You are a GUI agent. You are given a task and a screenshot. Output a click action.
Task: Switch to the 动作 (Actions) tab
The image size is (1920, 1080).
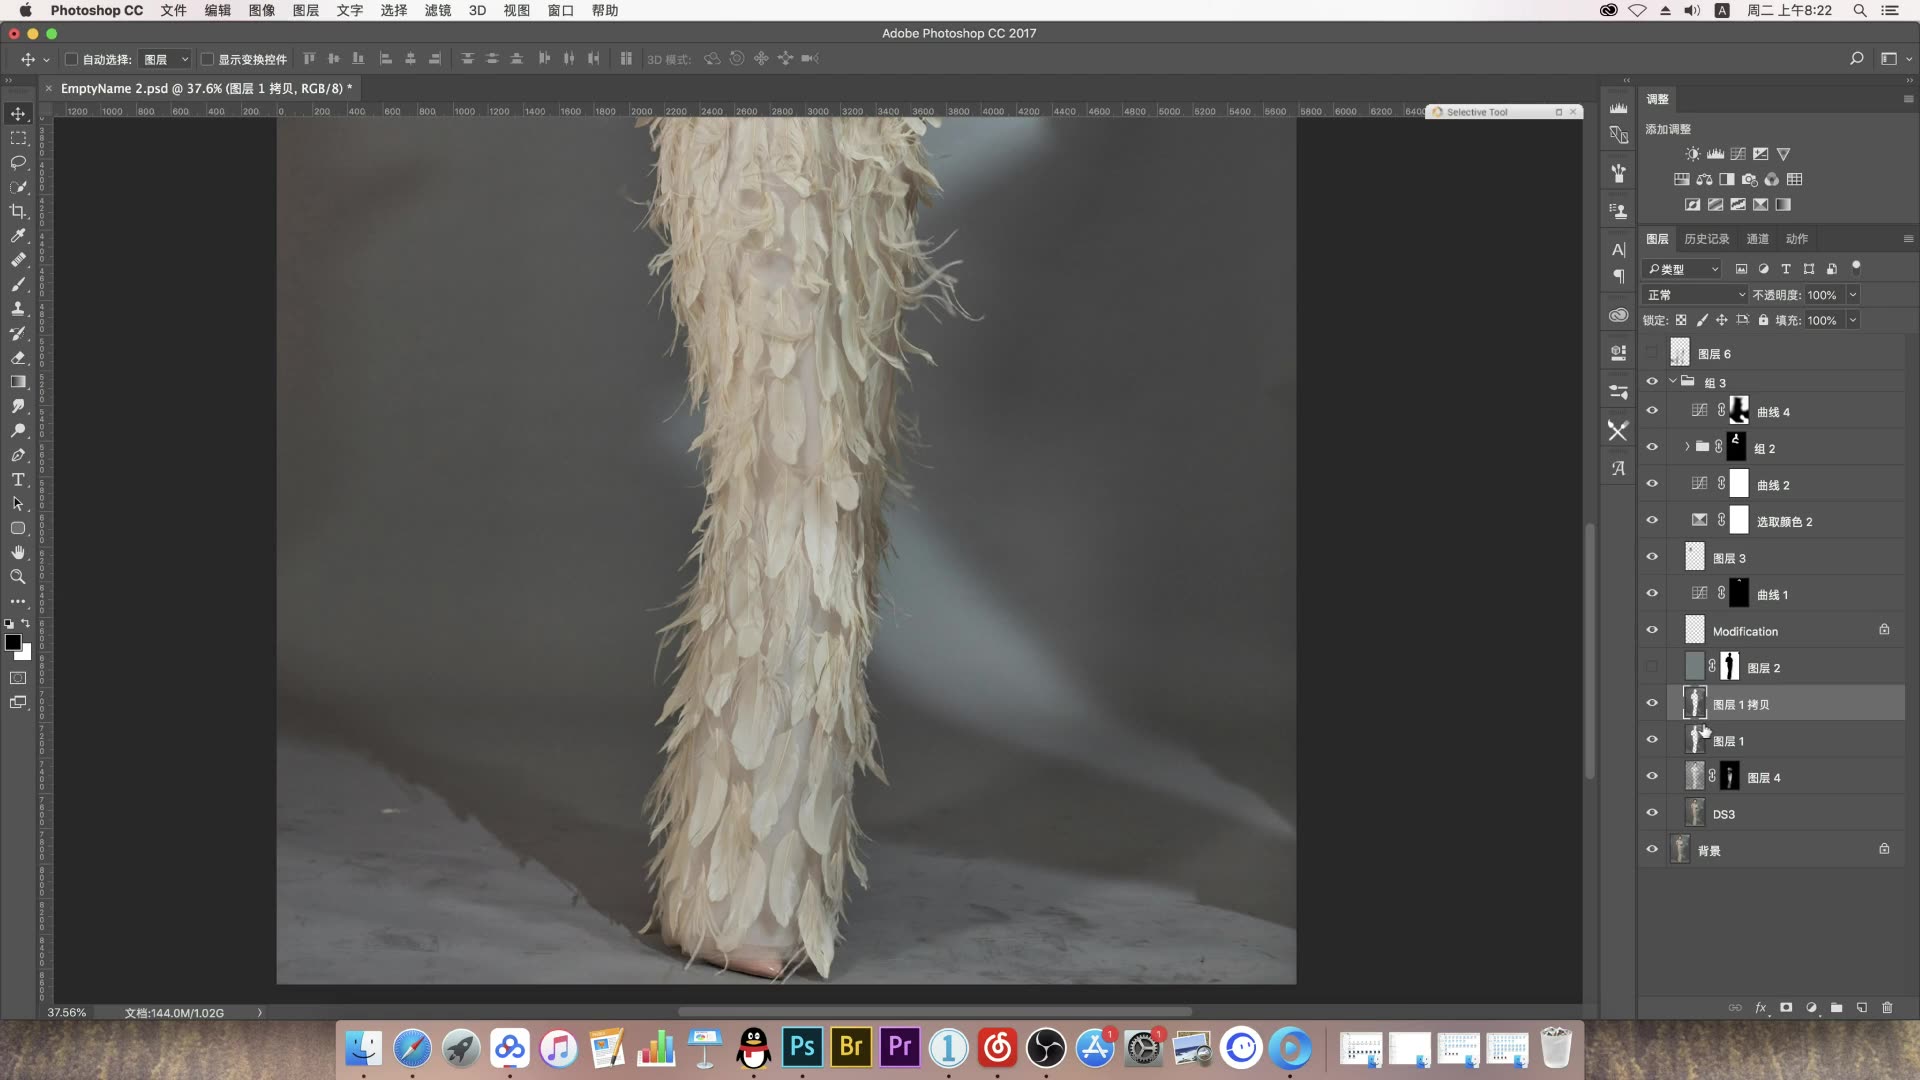1797,239
